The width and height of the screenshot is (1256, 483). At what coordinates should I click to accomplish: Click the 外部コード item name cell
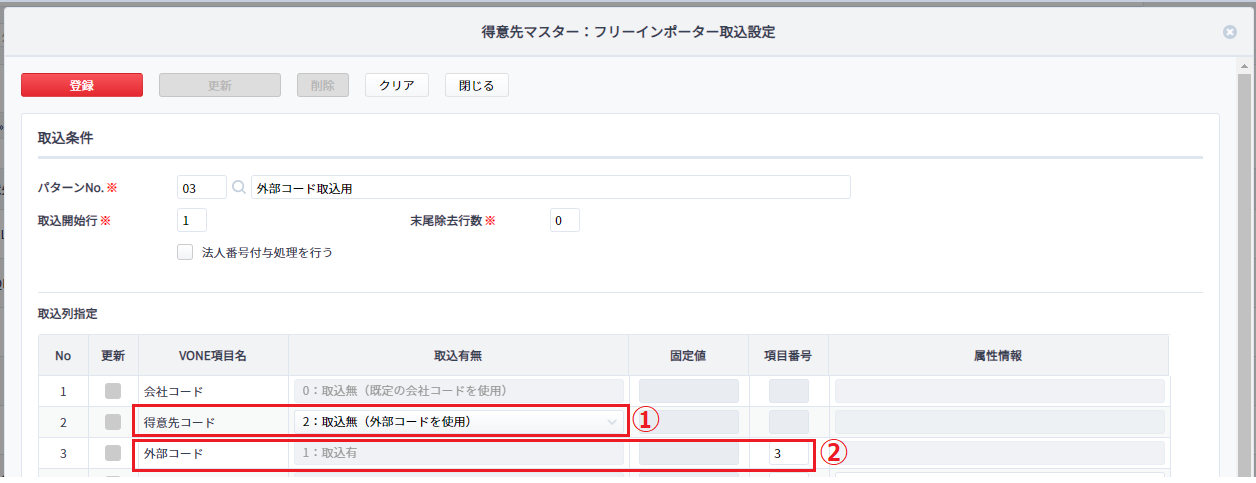tap(214, 454)
